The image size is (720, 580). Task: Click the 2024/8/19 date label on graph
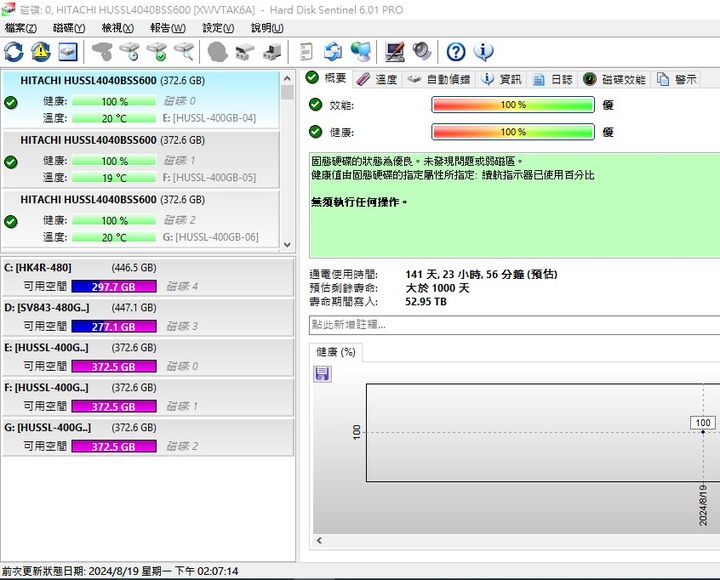[x=703, y=505]
